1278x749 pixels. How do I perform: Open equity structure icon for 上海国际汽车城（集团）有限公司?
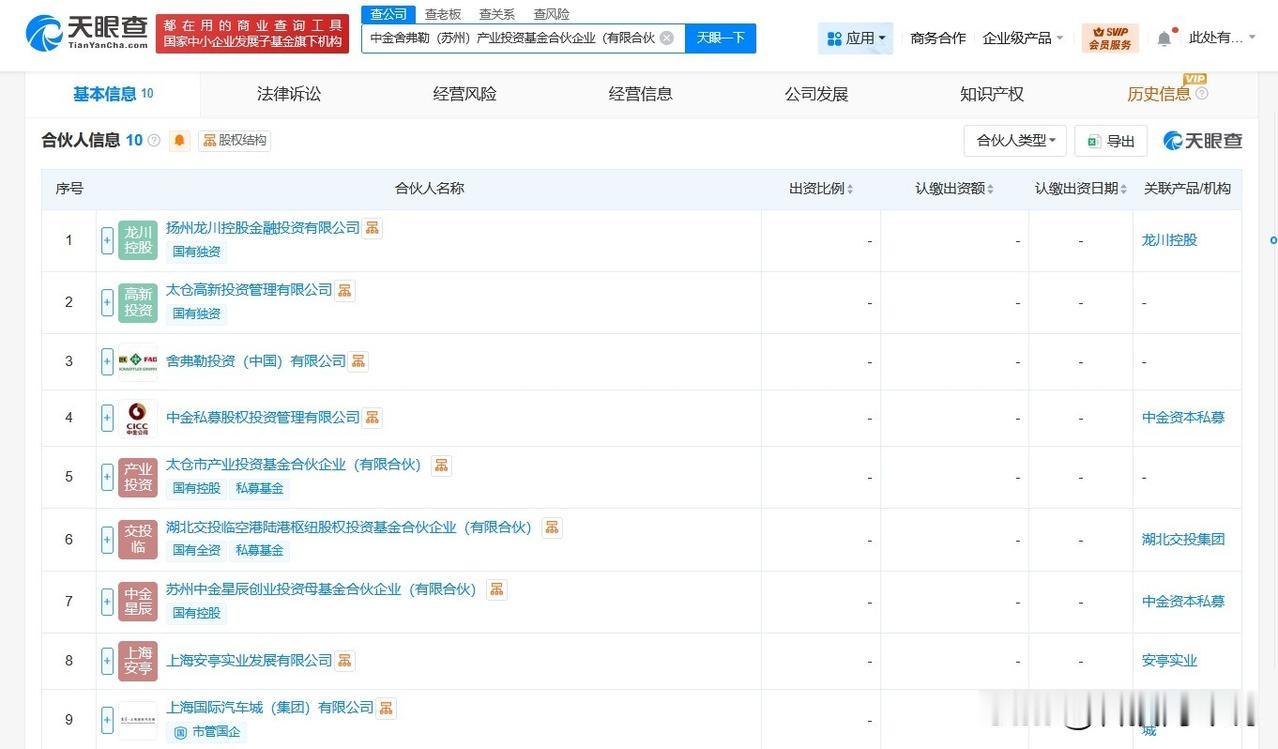386,708
